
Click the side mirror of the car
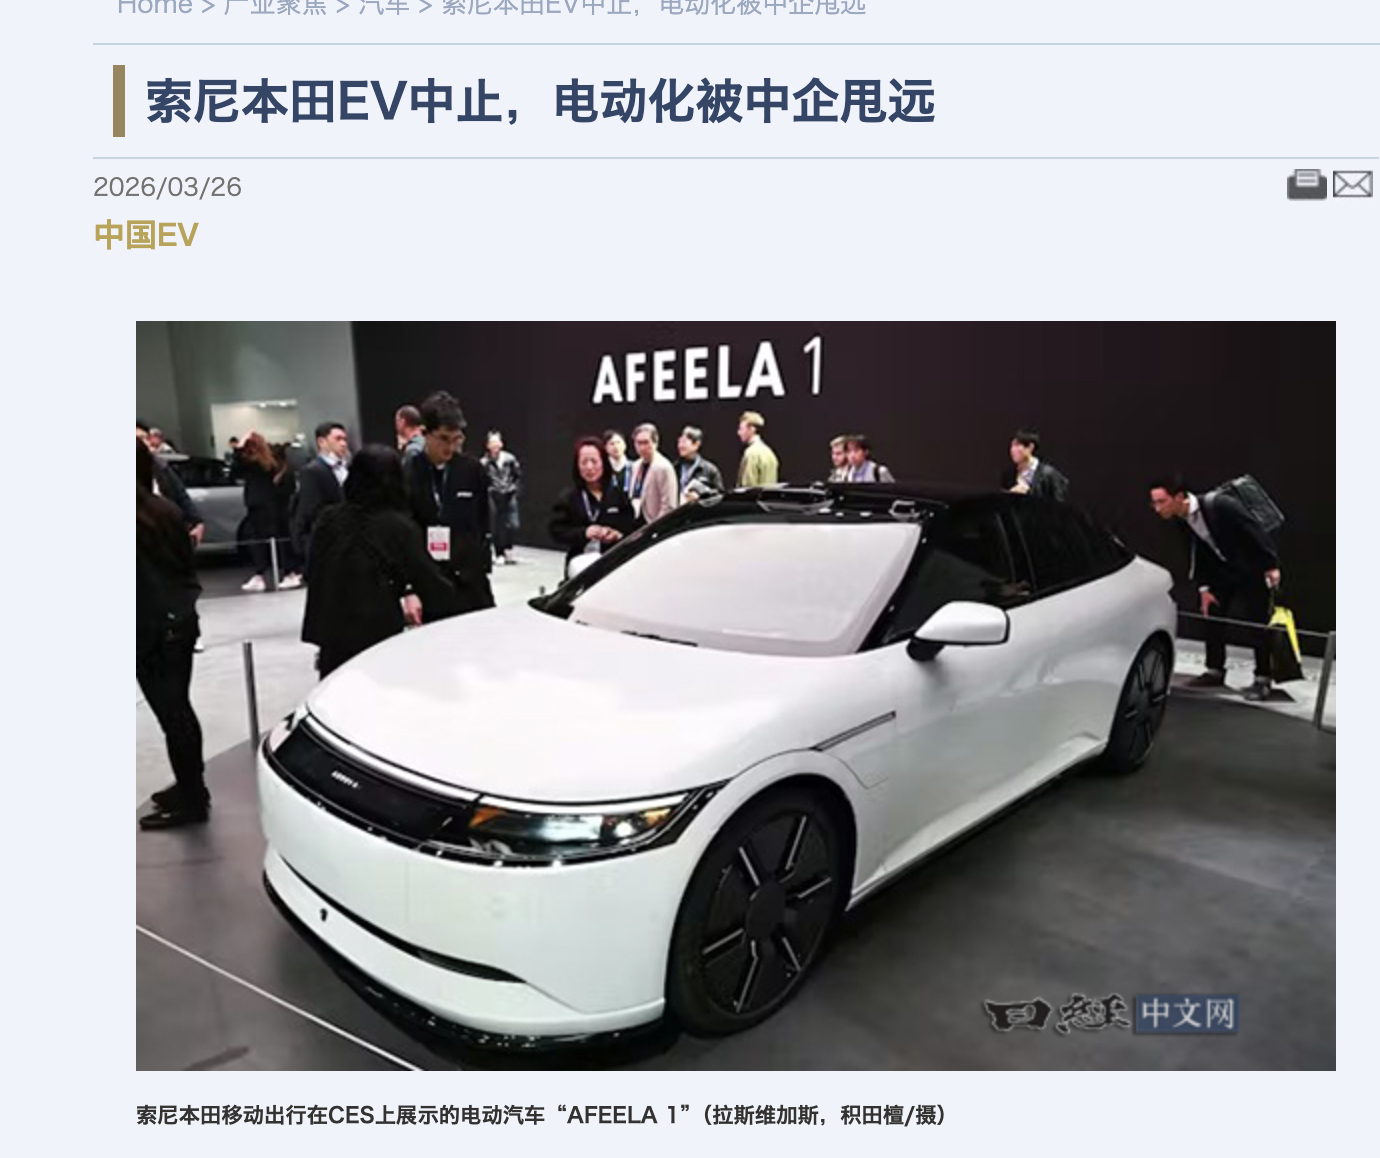[x=957, y=629]
